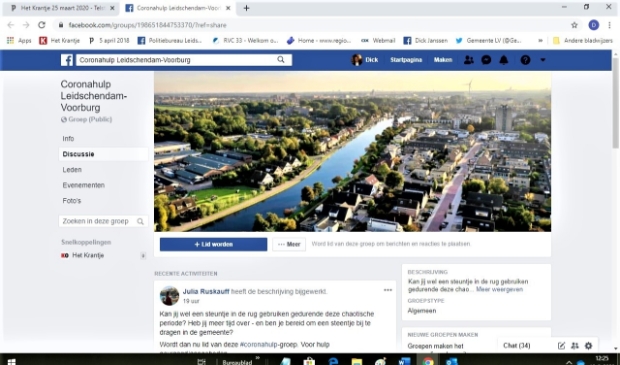Open Gemeente LV Twitter bookmark

click(x=488, y=40)
